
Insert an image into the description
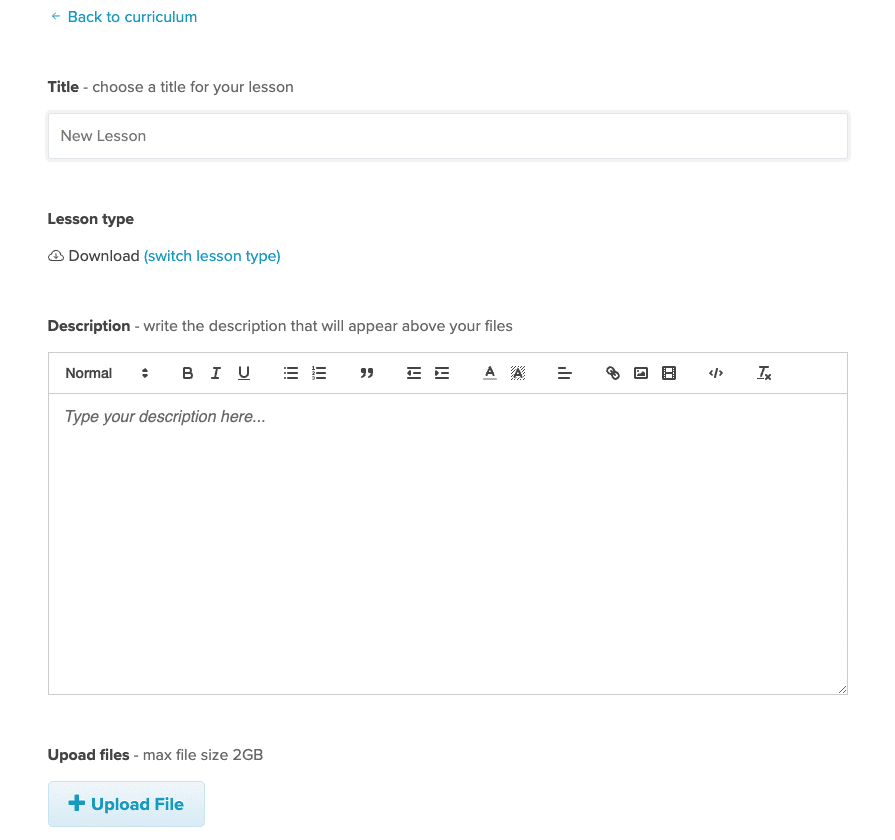[x=640, y=373]
